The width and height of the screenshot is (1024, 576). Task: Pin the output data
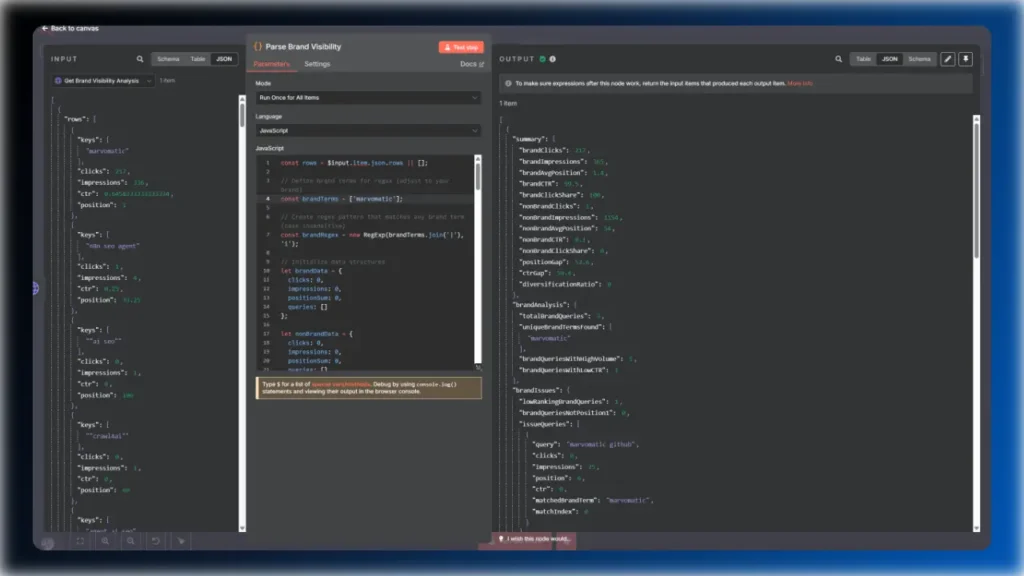(x=966, y=59)
